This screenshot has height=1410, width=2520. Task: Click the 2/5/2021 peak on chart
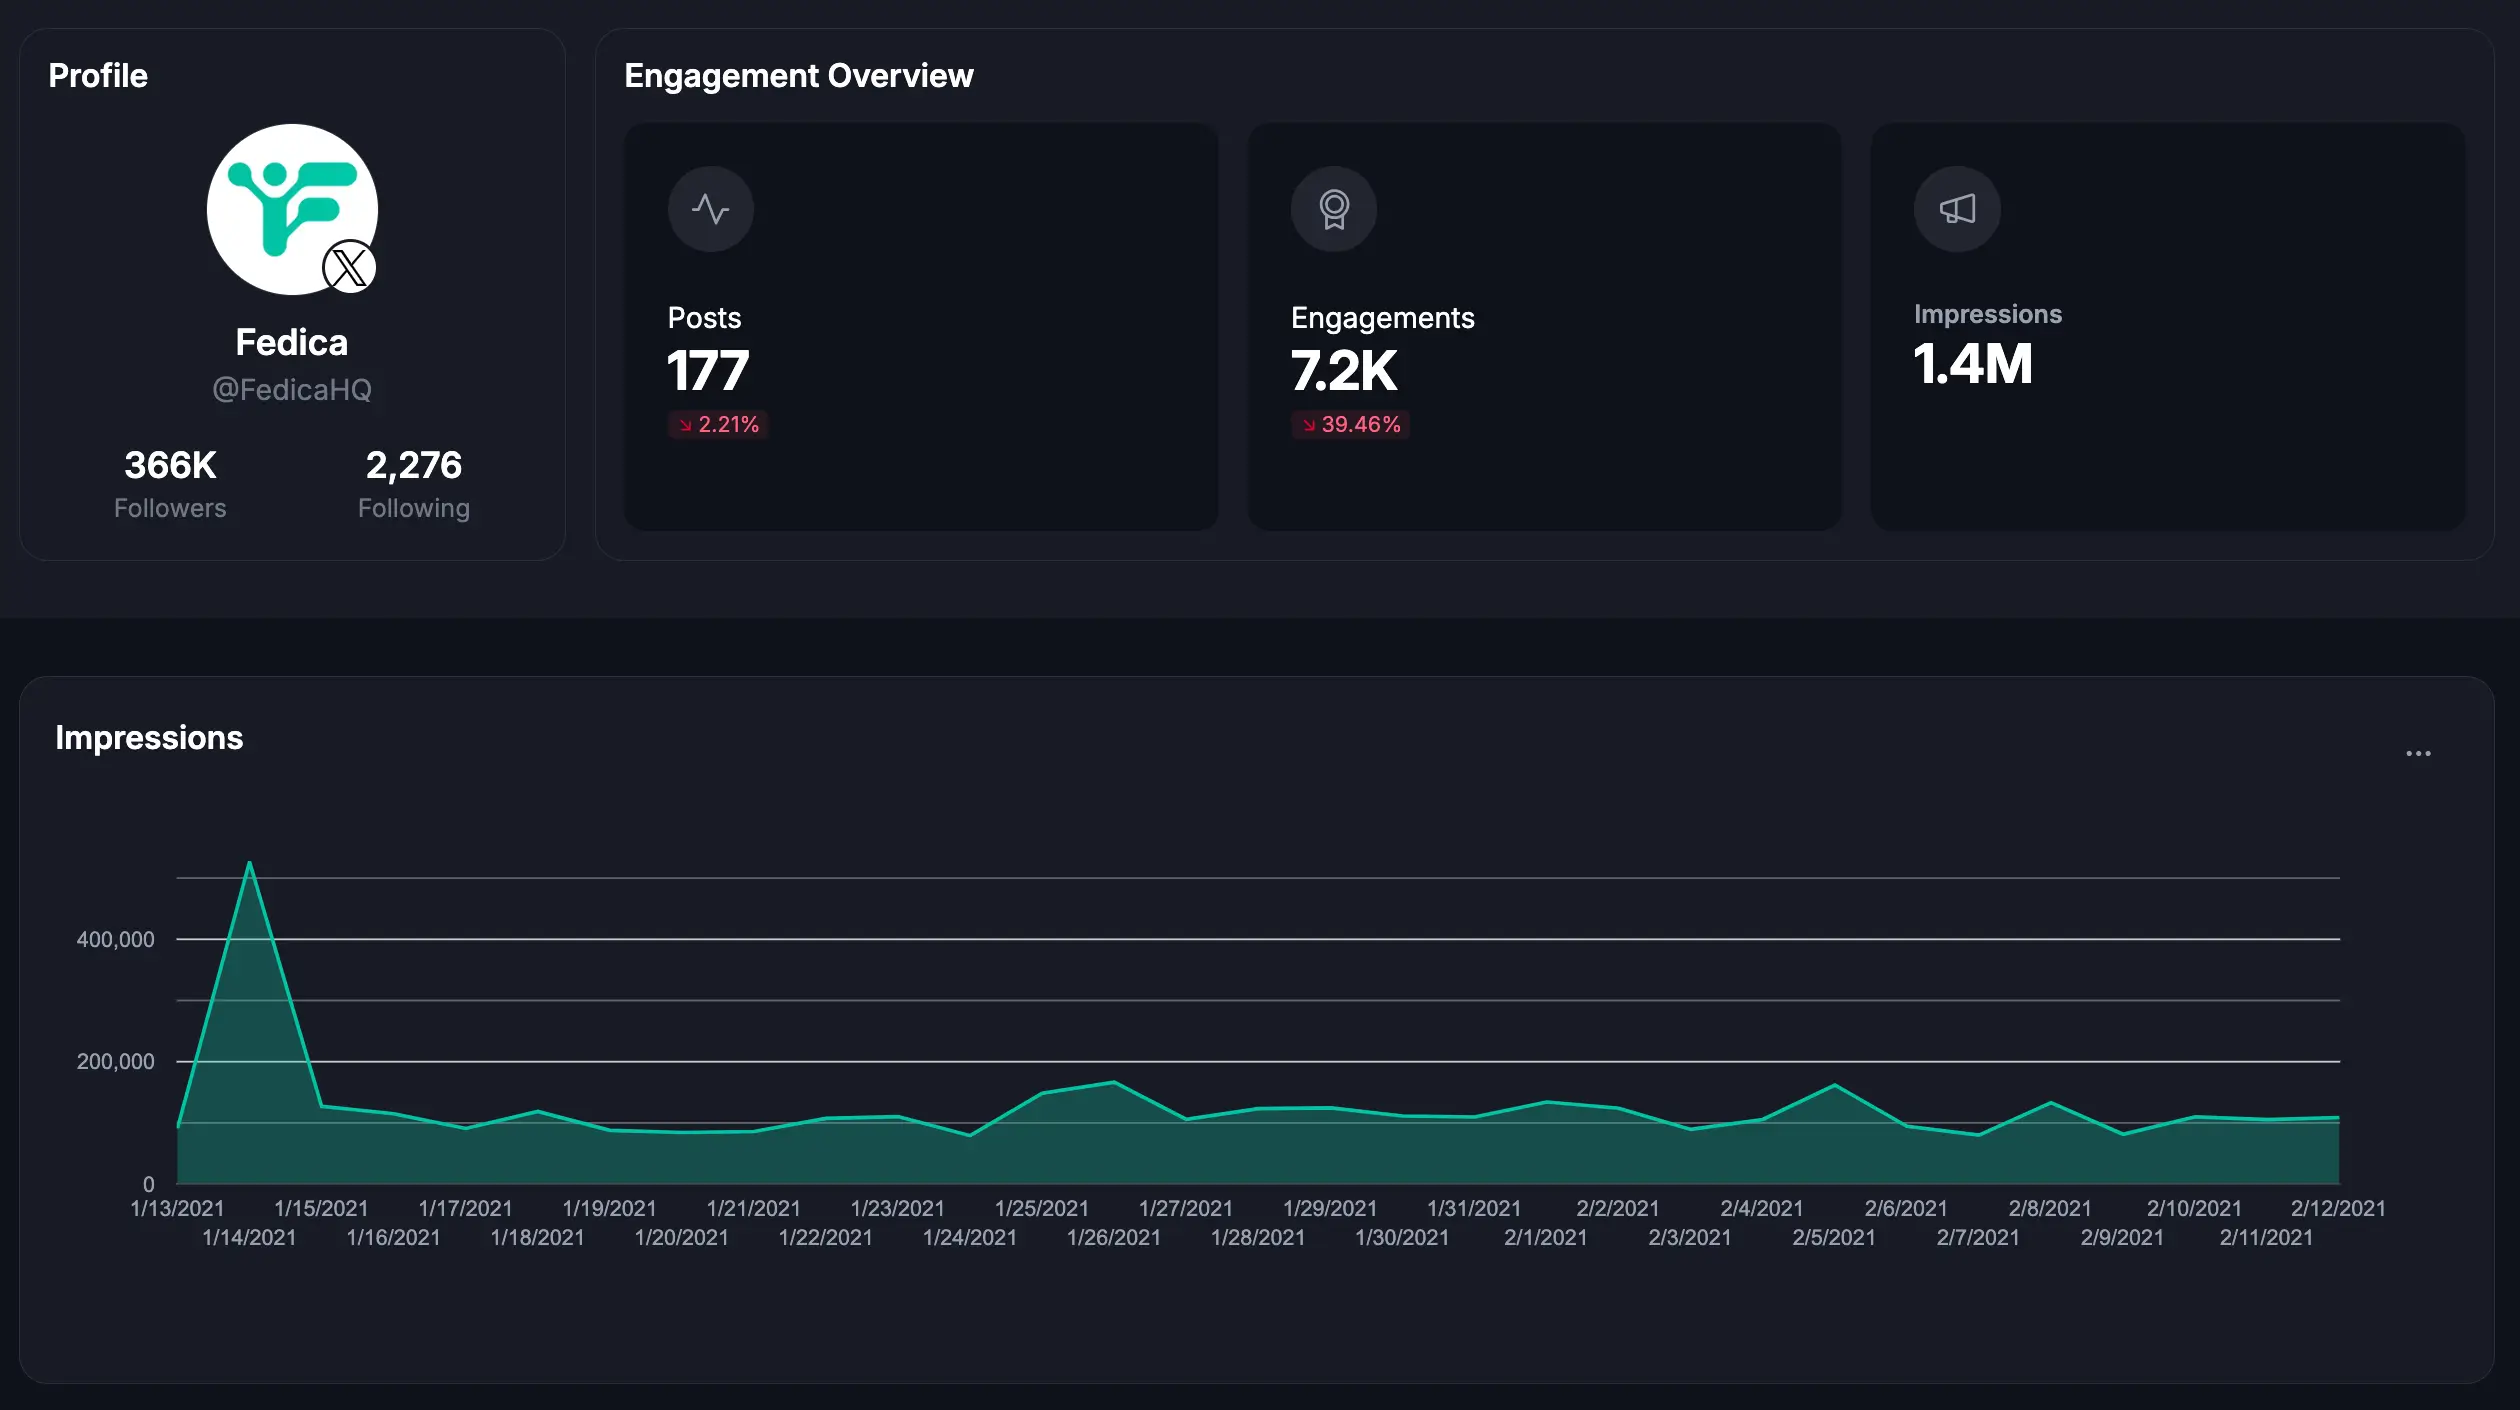(1834, 1085)
